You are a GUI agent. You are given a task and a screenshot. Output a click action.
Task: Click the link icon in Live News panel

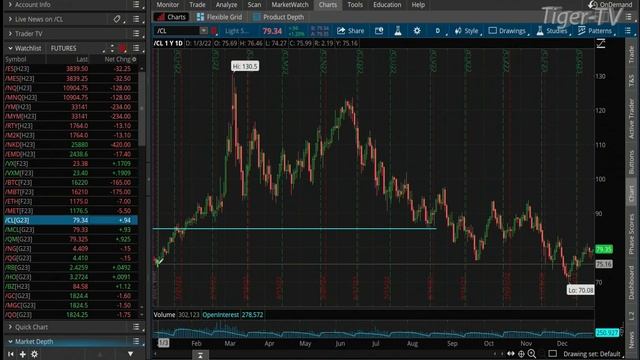[117, 19]
